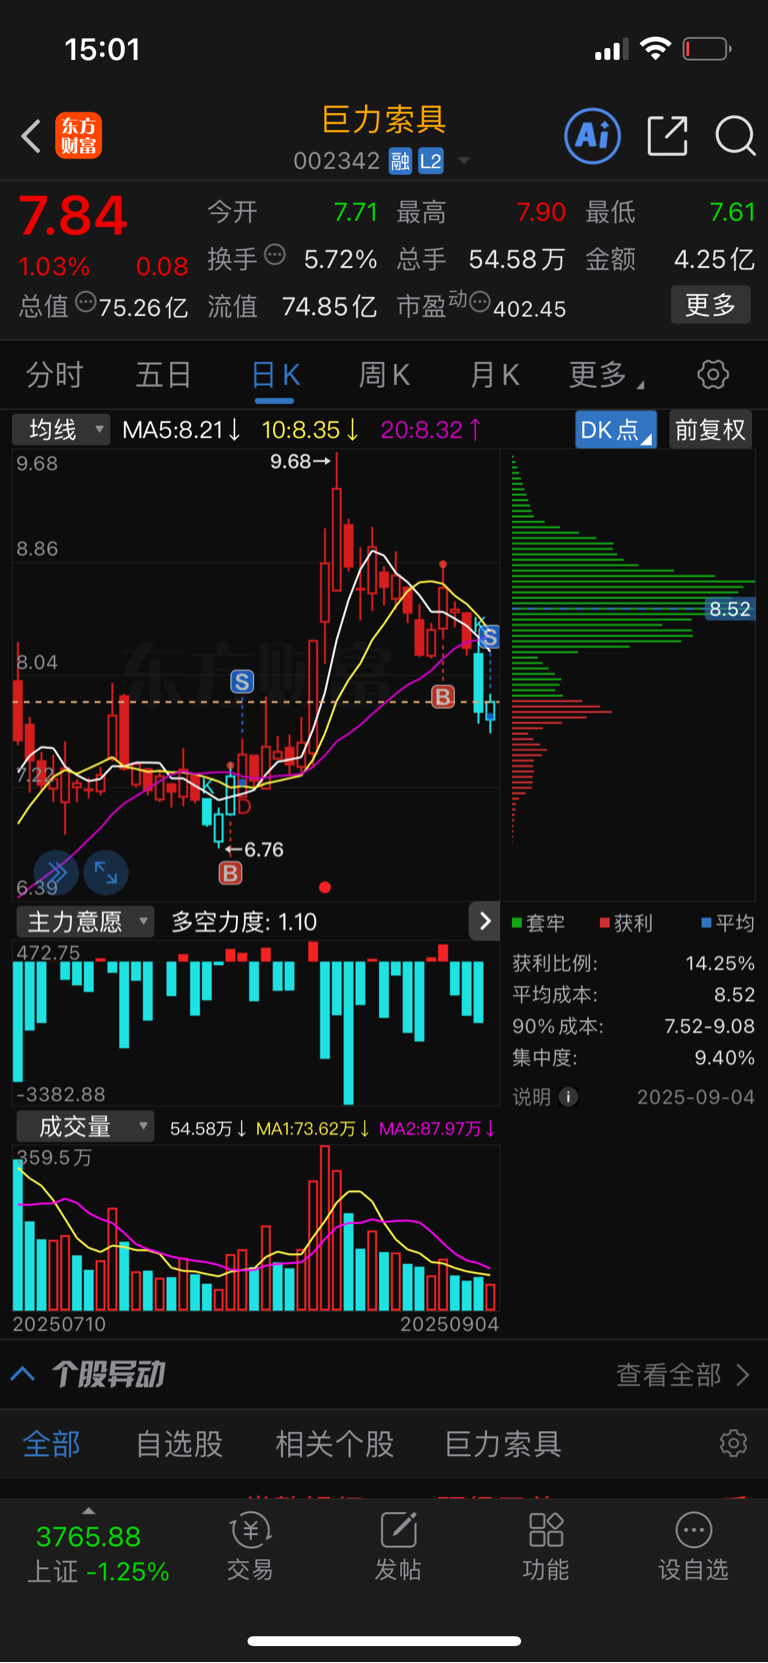
Task: Open 查看全部 link
Action: [683, 1375]
